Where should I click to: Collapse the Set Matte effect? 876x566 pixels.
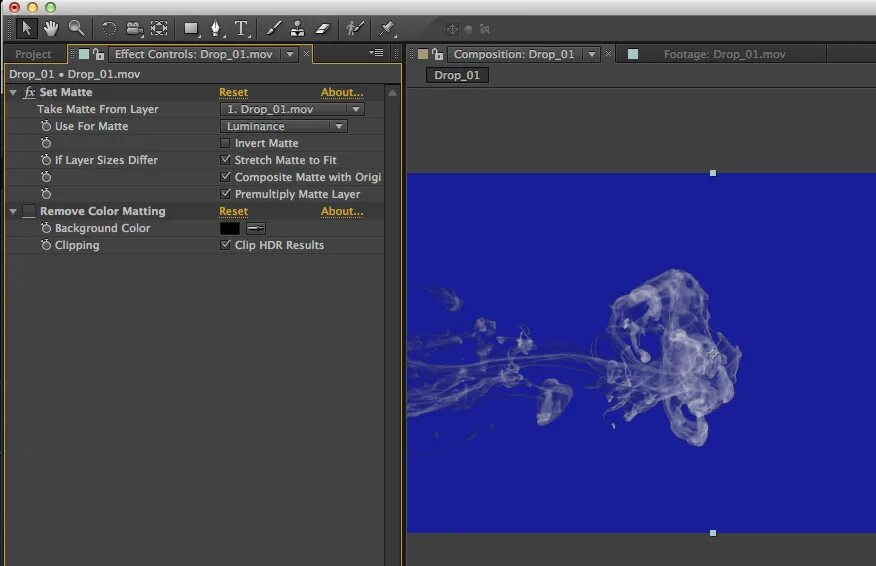coord(13,92)
